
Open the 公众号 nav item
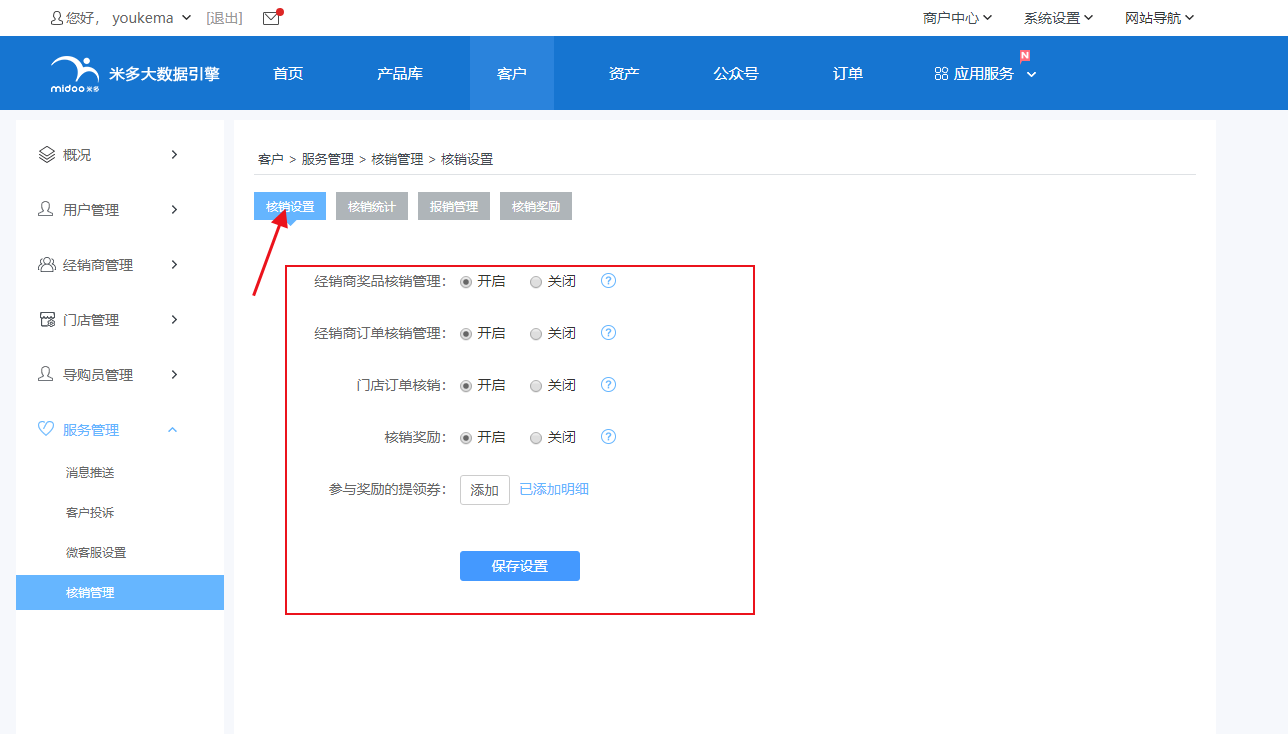click(736, 73)
